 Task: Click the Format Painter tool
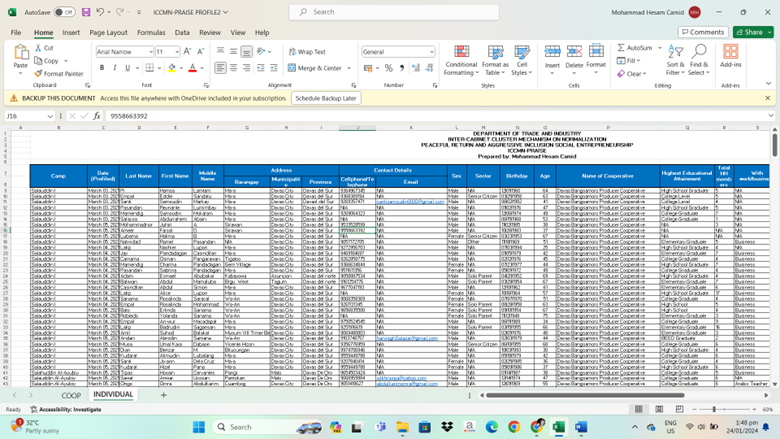(59, 73)
